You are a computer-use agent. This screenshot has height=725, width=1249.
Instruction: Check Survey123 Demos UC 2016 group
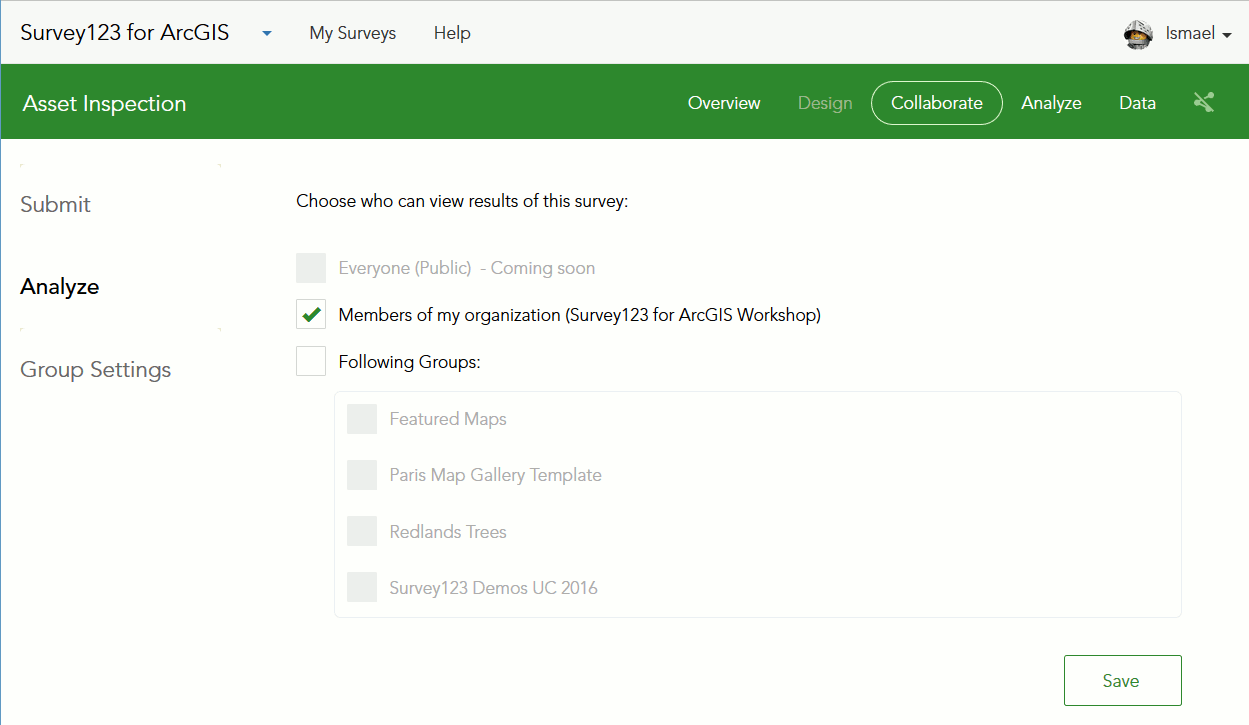click(x=362, y=587)
